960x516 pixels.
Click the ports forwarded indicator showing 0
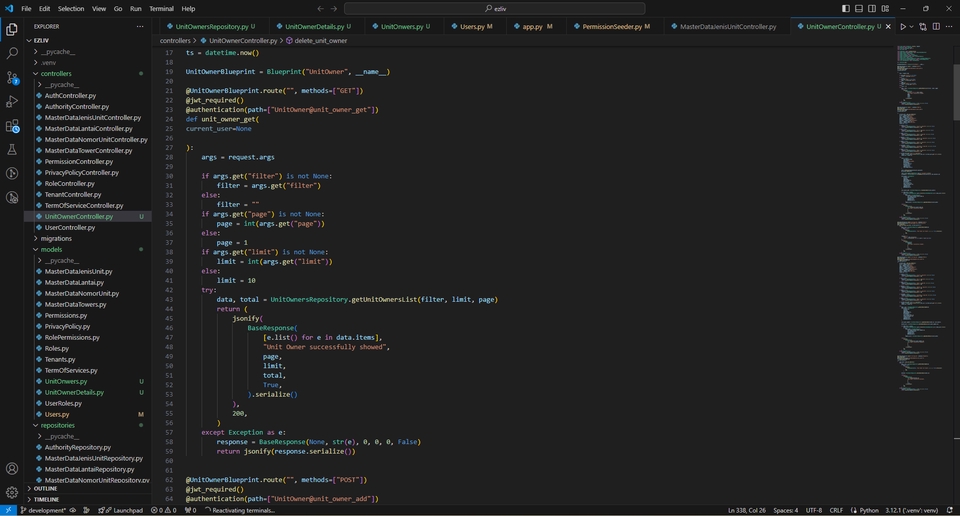(190, 510)
